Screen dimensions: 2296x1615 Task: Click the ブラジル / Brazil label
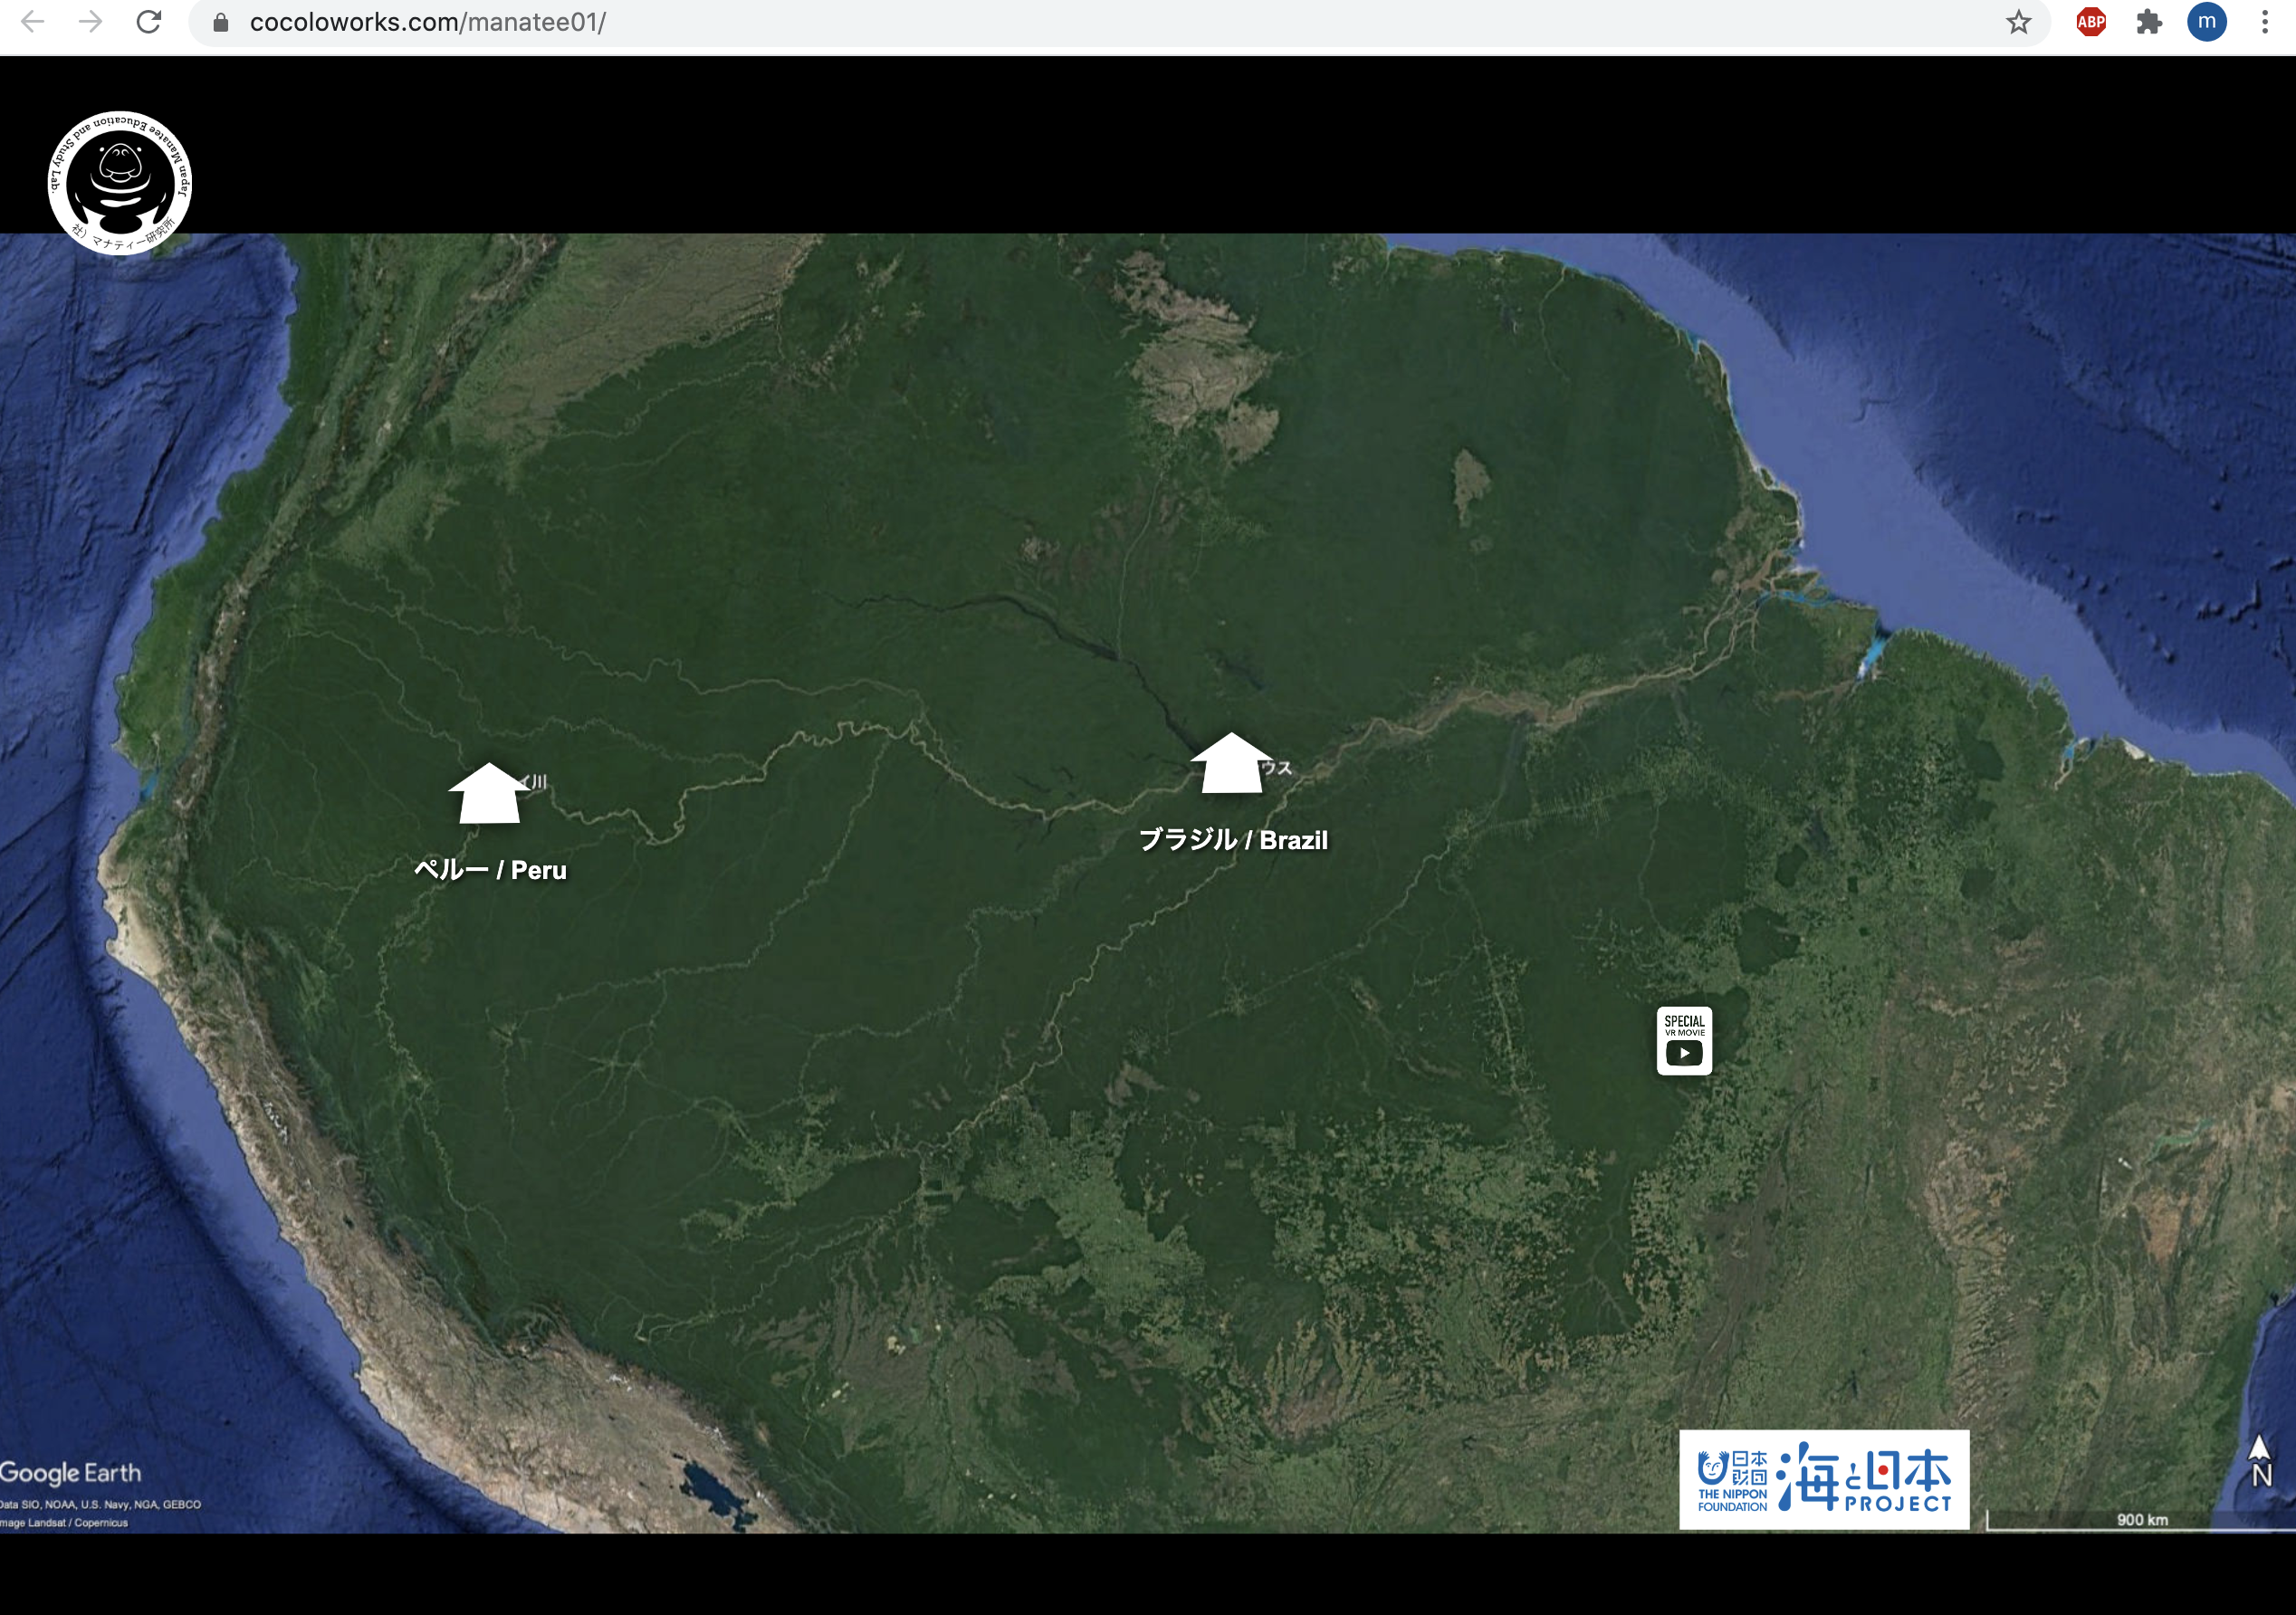pos(1233,840)
